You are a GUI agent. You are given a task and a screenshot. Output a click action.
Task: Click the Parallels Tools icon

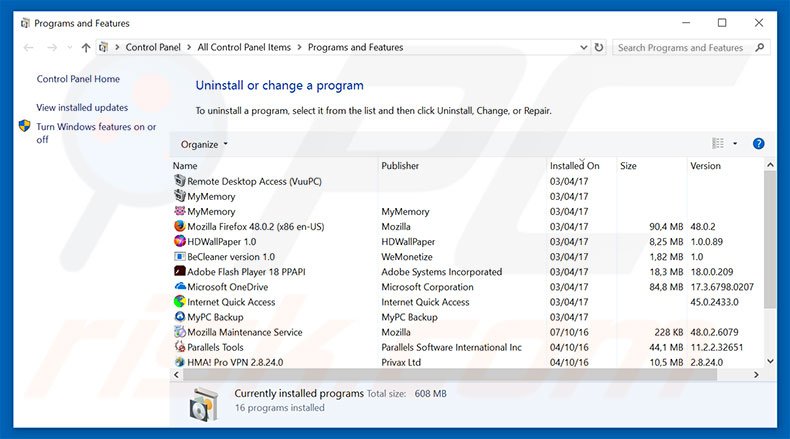pos(180,347)
